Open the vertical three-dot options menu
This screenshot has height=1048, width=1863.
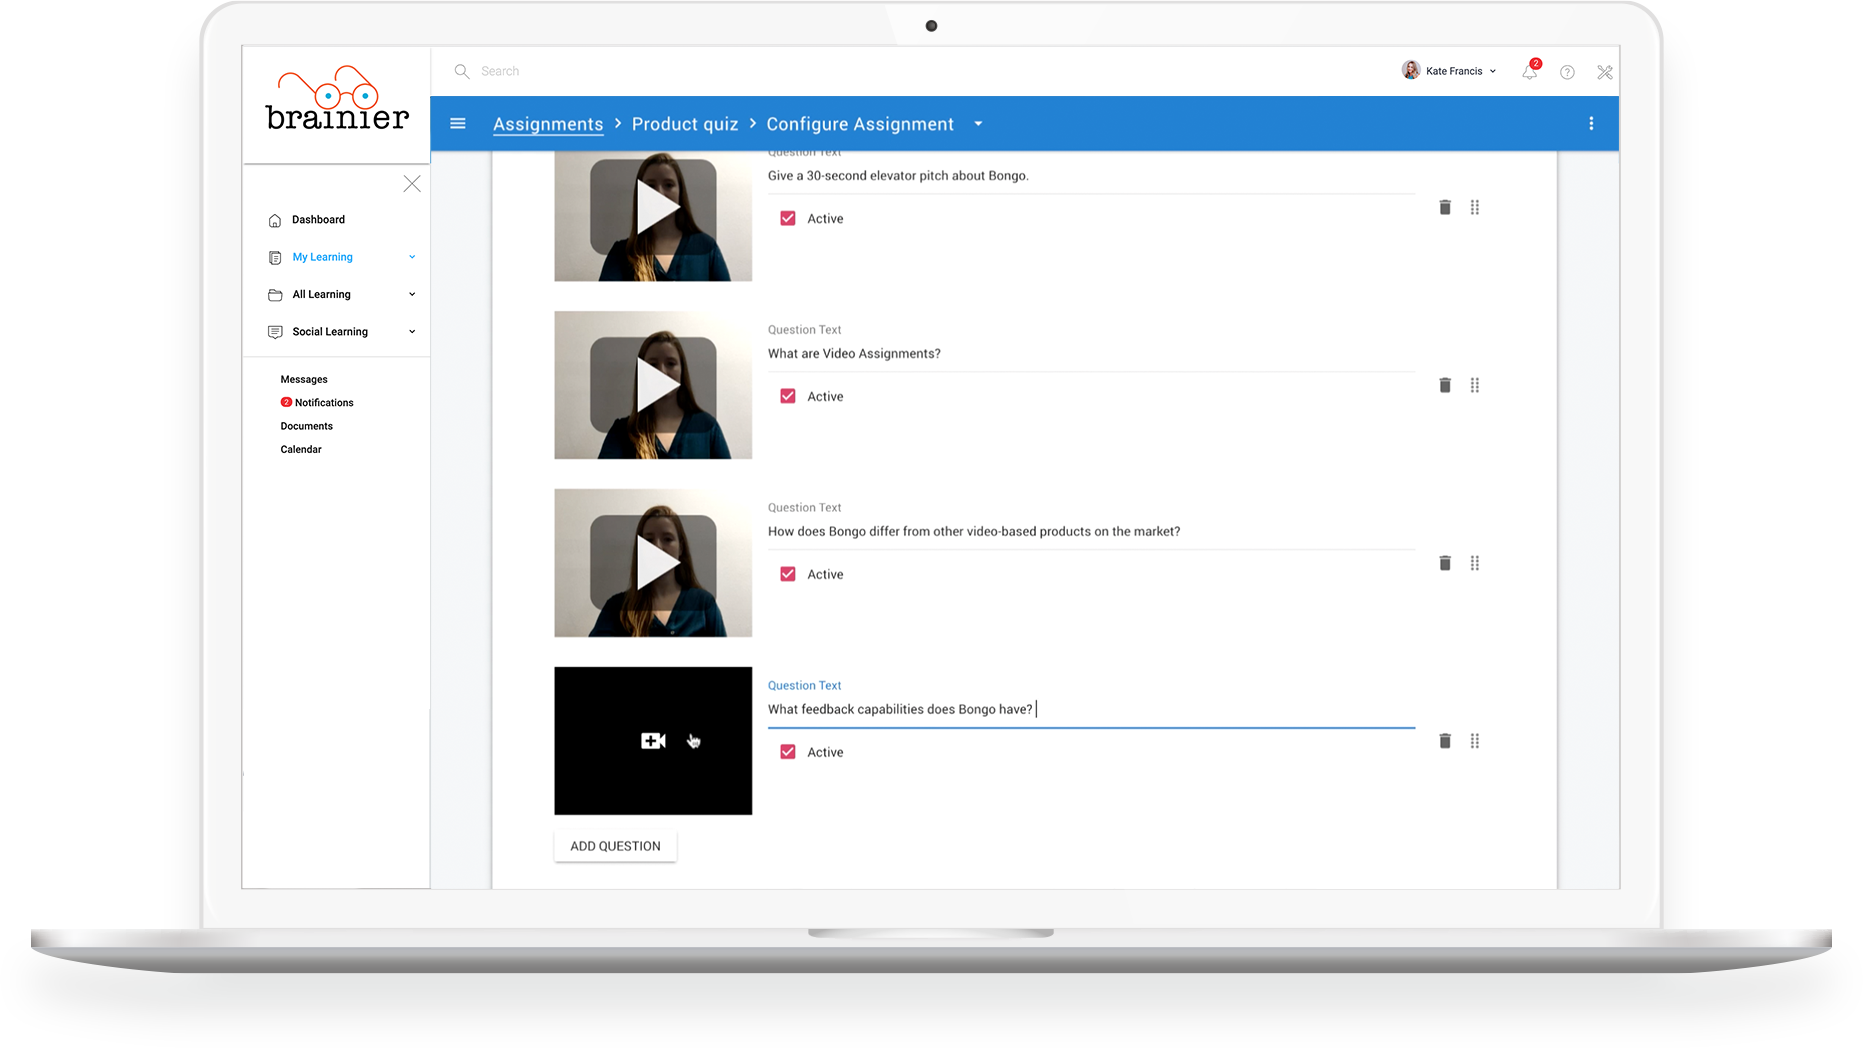1591,124
